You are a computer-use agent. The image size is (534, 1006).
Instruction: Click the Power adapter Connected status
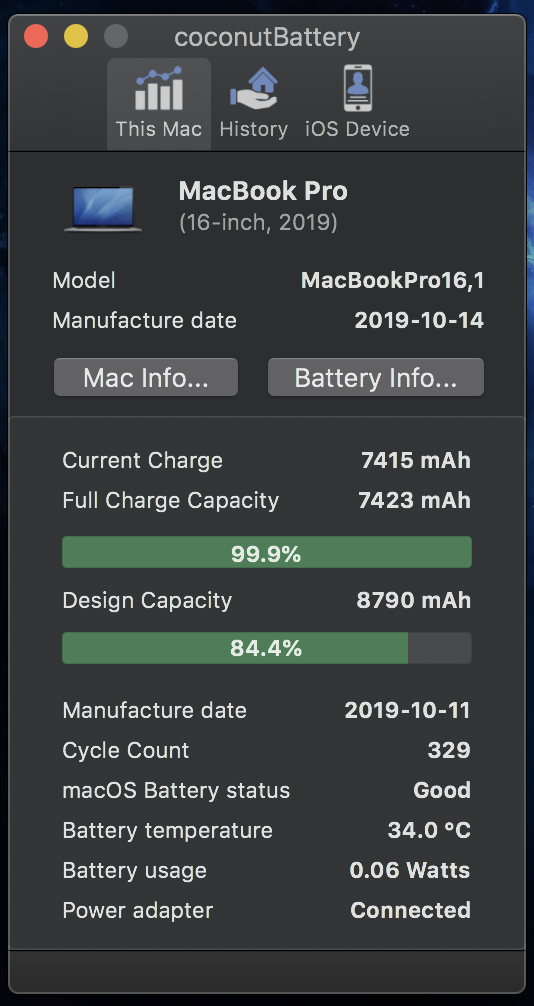click(411, 910)
